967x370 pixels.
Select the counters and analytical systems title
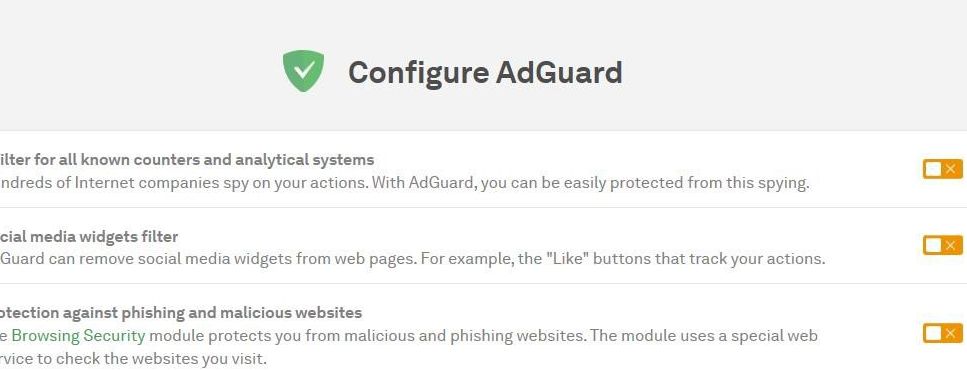click(187, 160)
